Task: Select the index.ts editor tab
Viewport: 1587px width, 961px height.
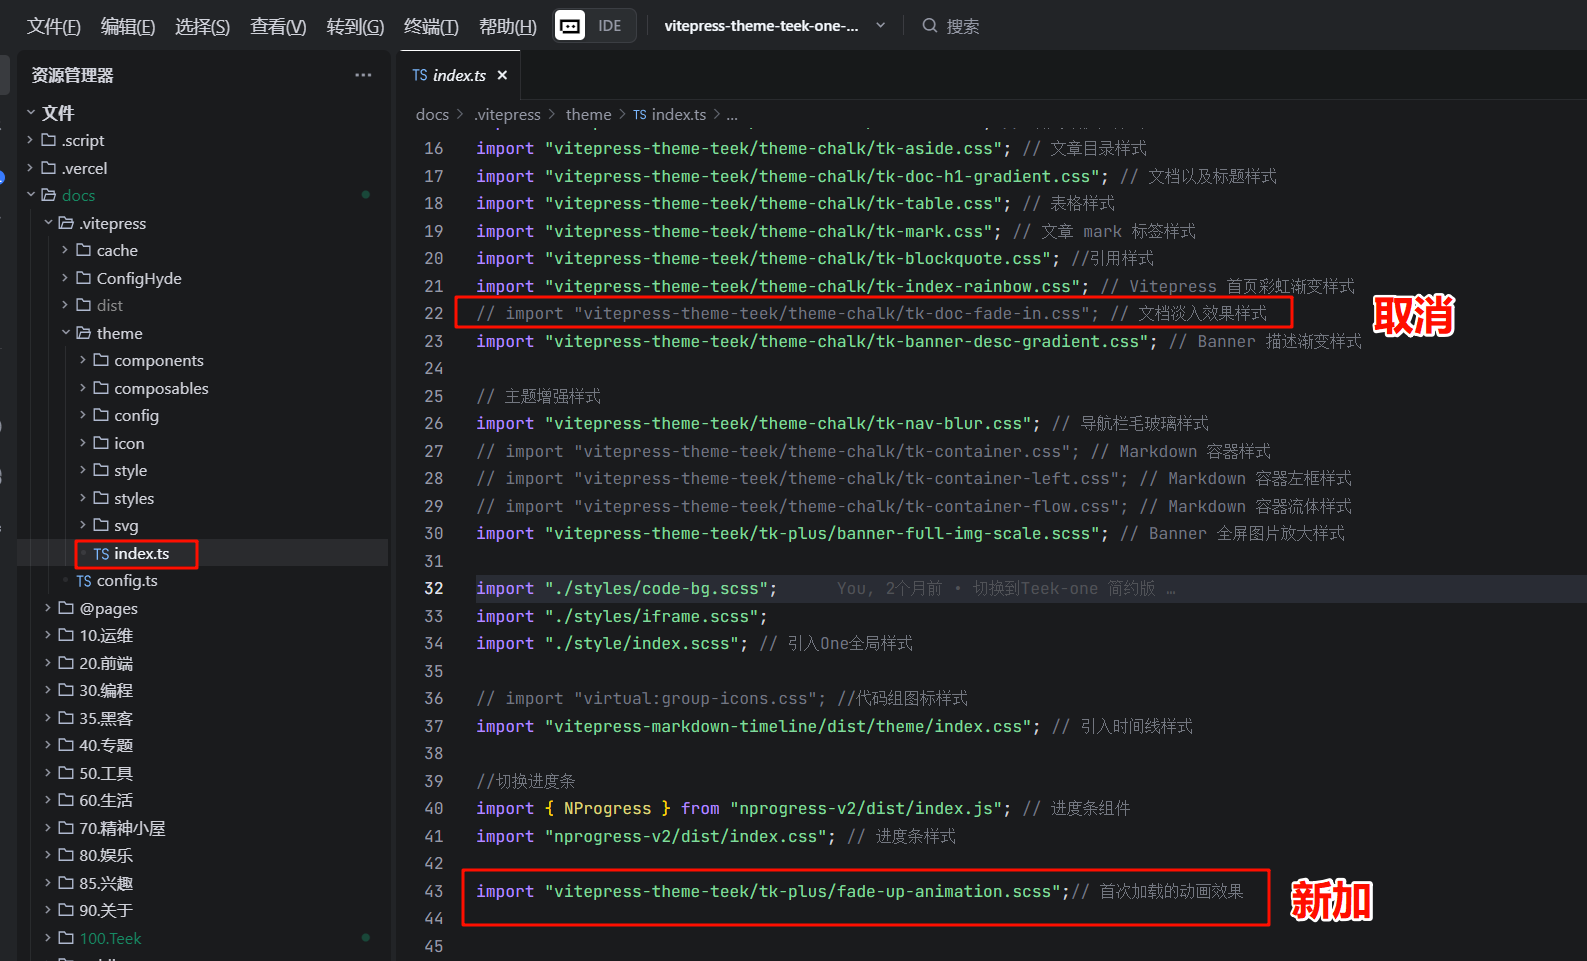Action: [460, 75]
